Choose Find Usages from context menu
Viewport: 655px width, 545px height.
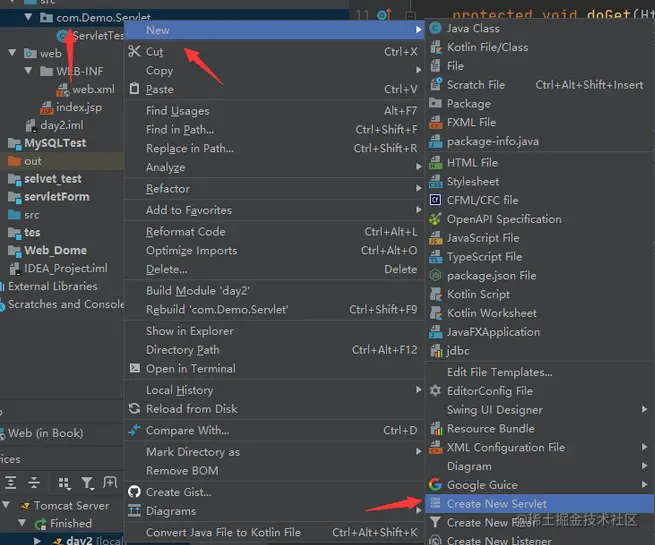pyautogui.click(x=274, y=111)
